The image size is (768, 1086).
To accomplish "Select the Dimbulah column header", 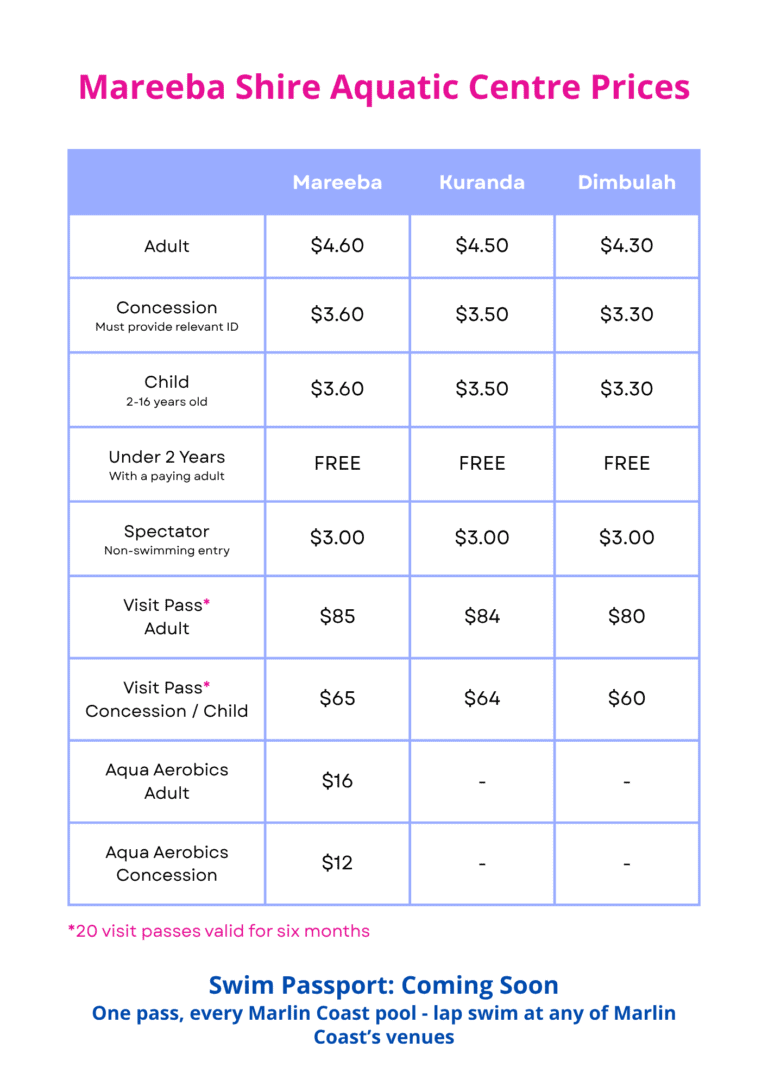I will tap(627, 182).
